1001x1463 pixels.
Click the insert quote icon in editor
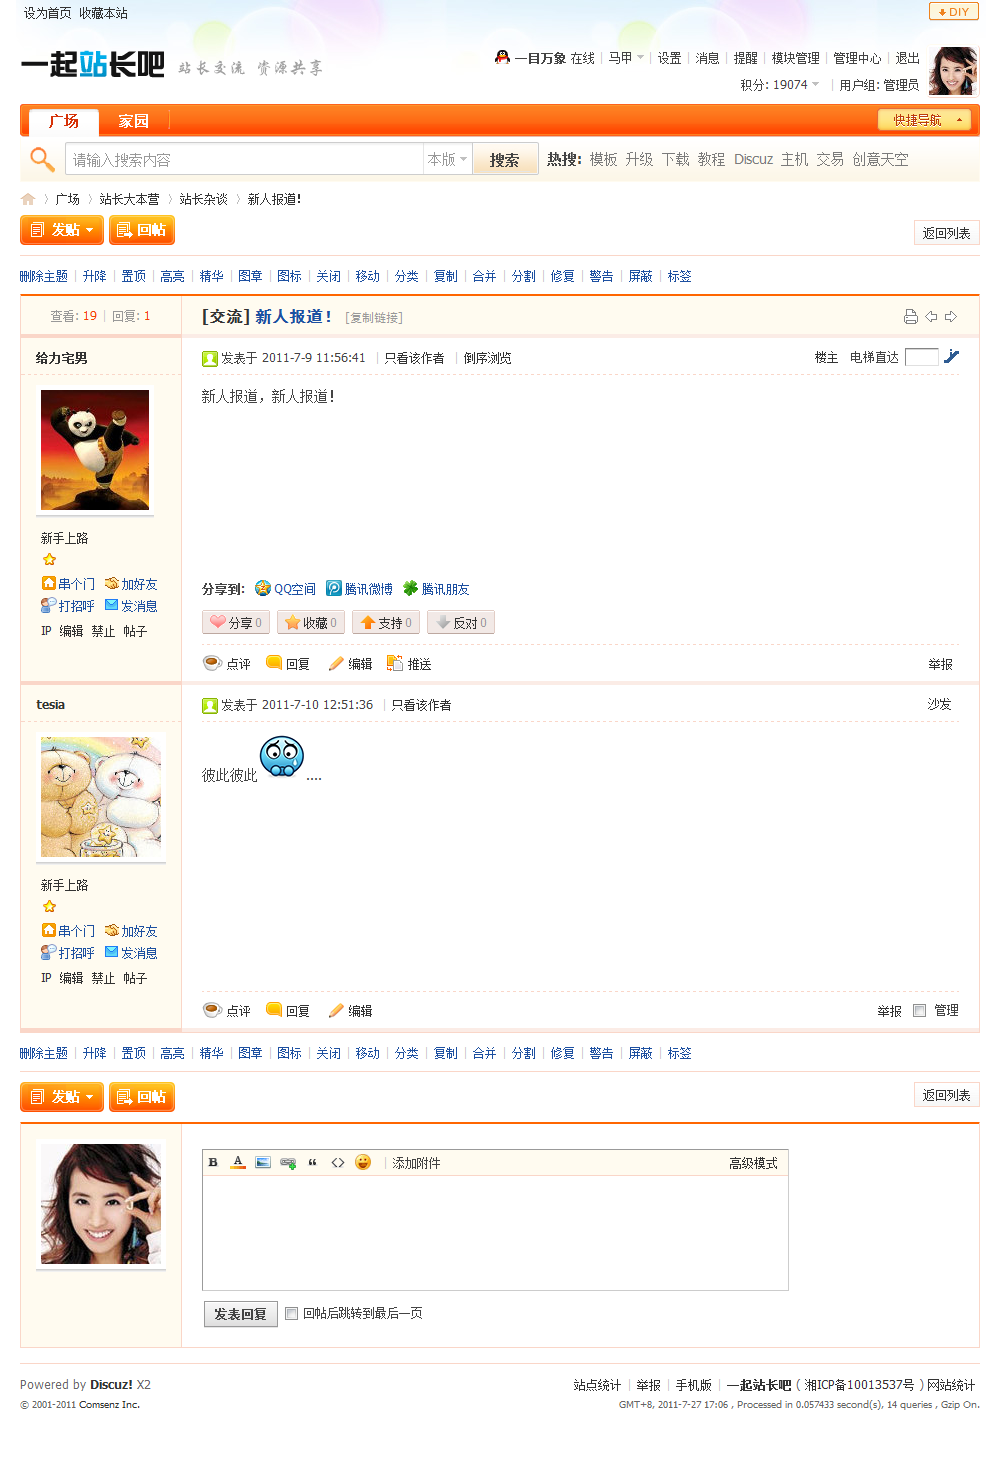point(313,1162)
